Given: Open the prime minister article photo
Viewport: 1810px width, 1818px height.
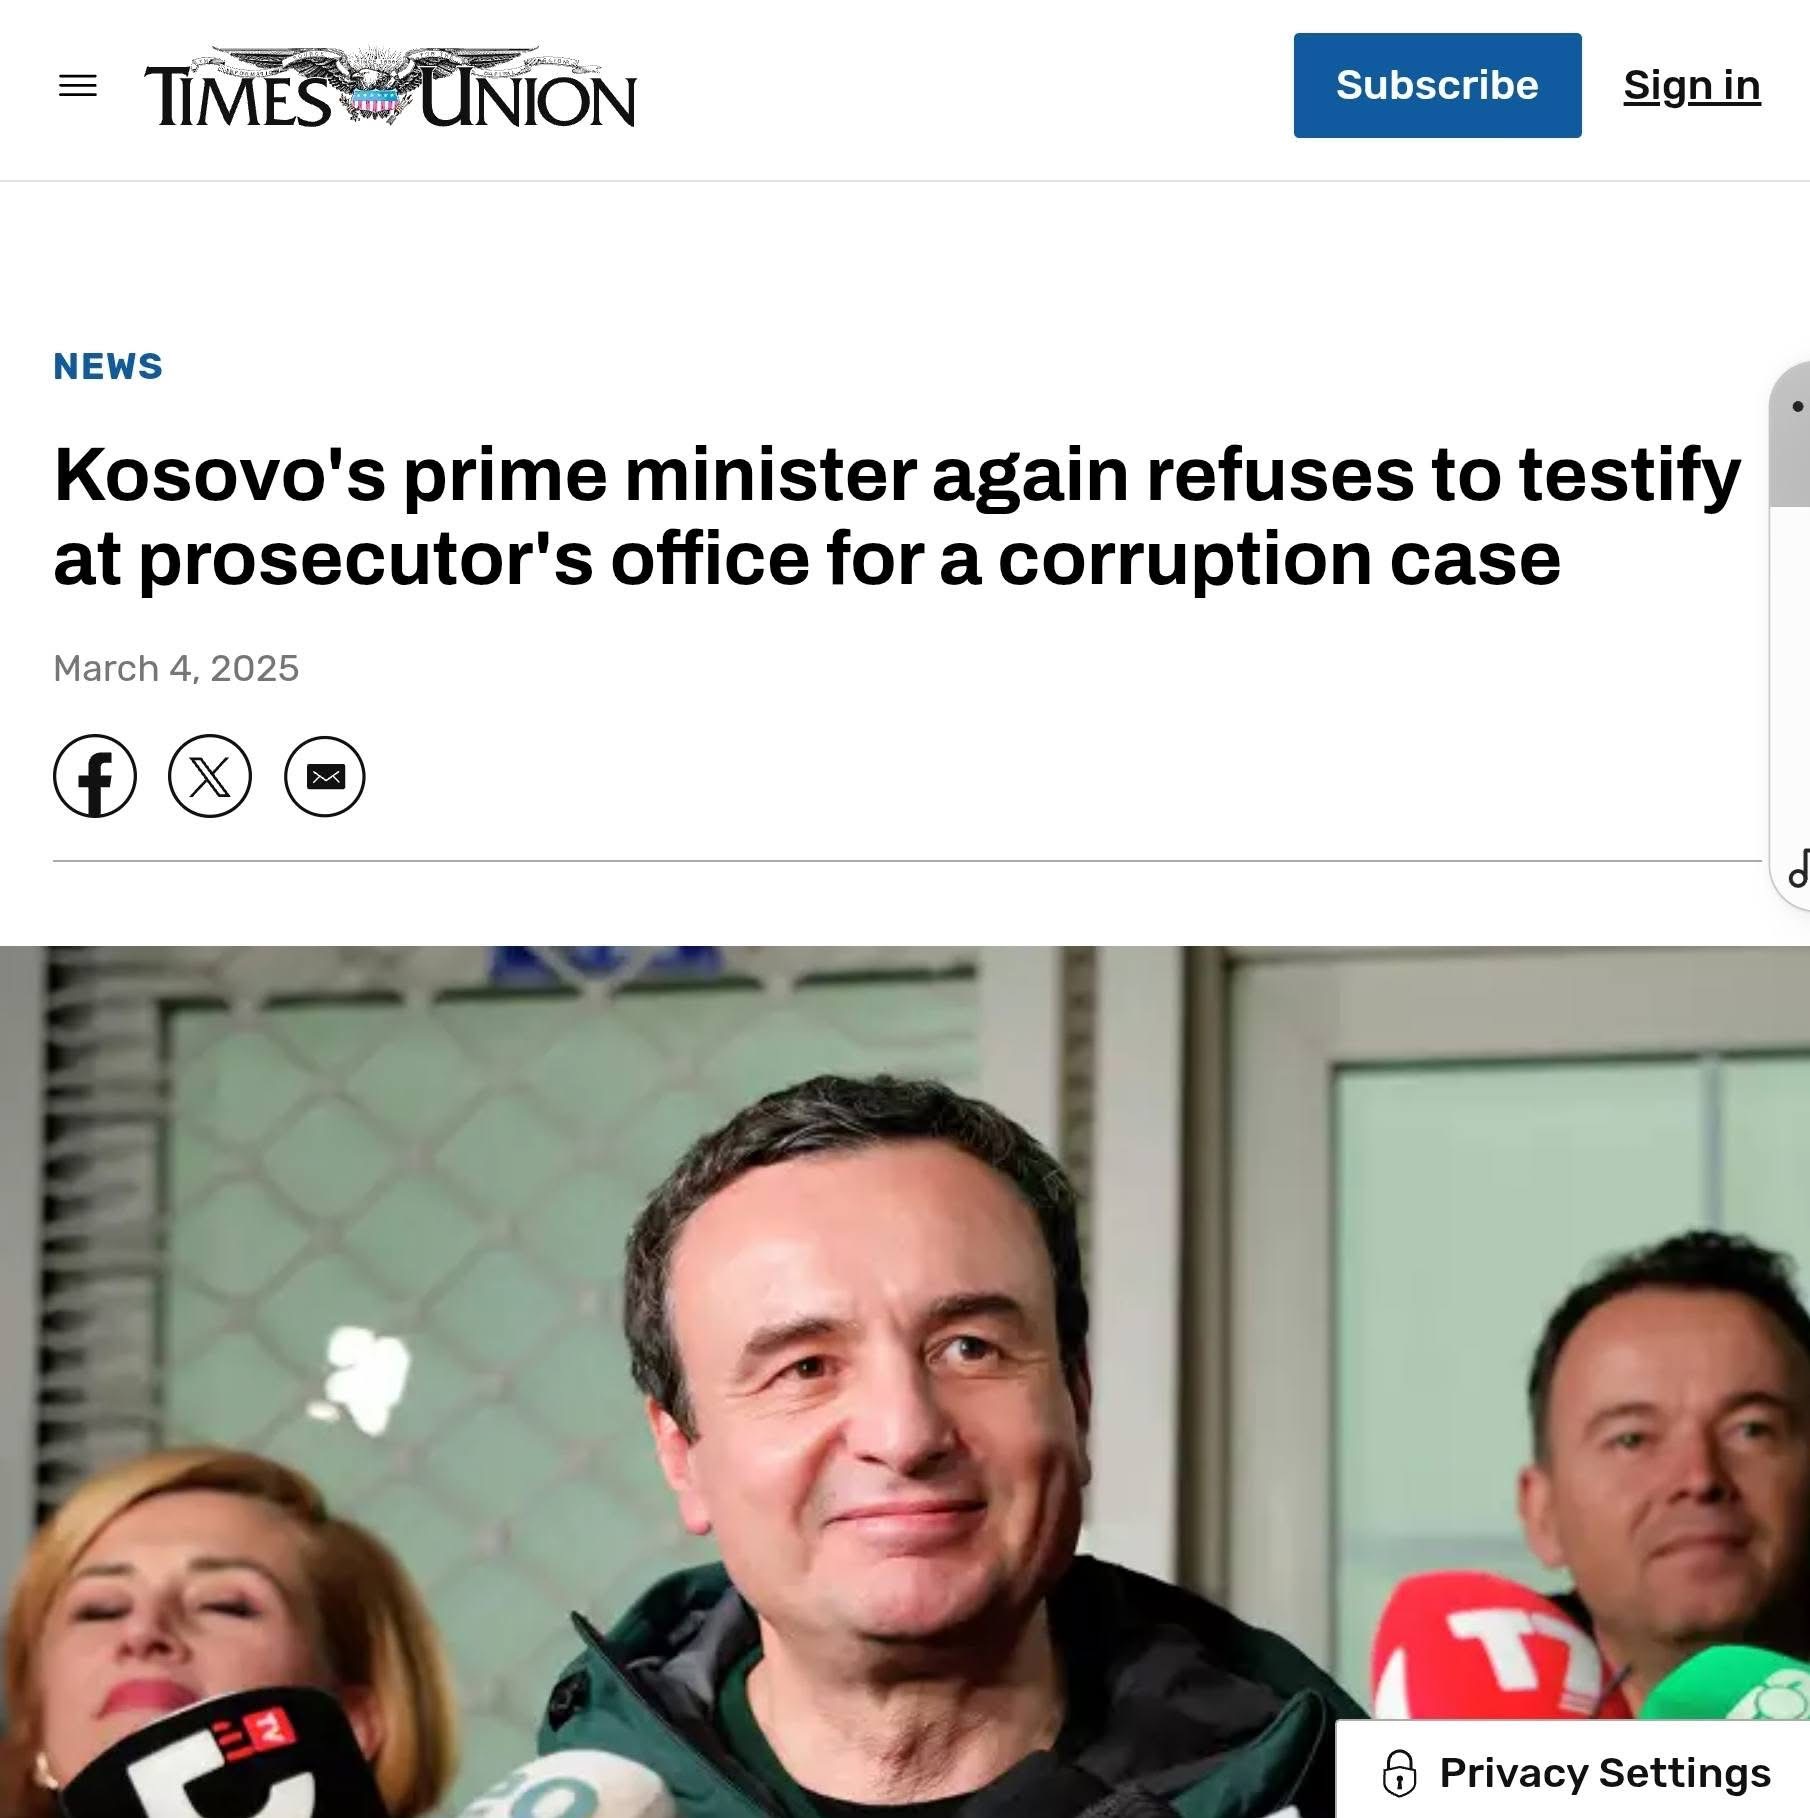Looking at the screenshot, I should tap(905, 1382).
